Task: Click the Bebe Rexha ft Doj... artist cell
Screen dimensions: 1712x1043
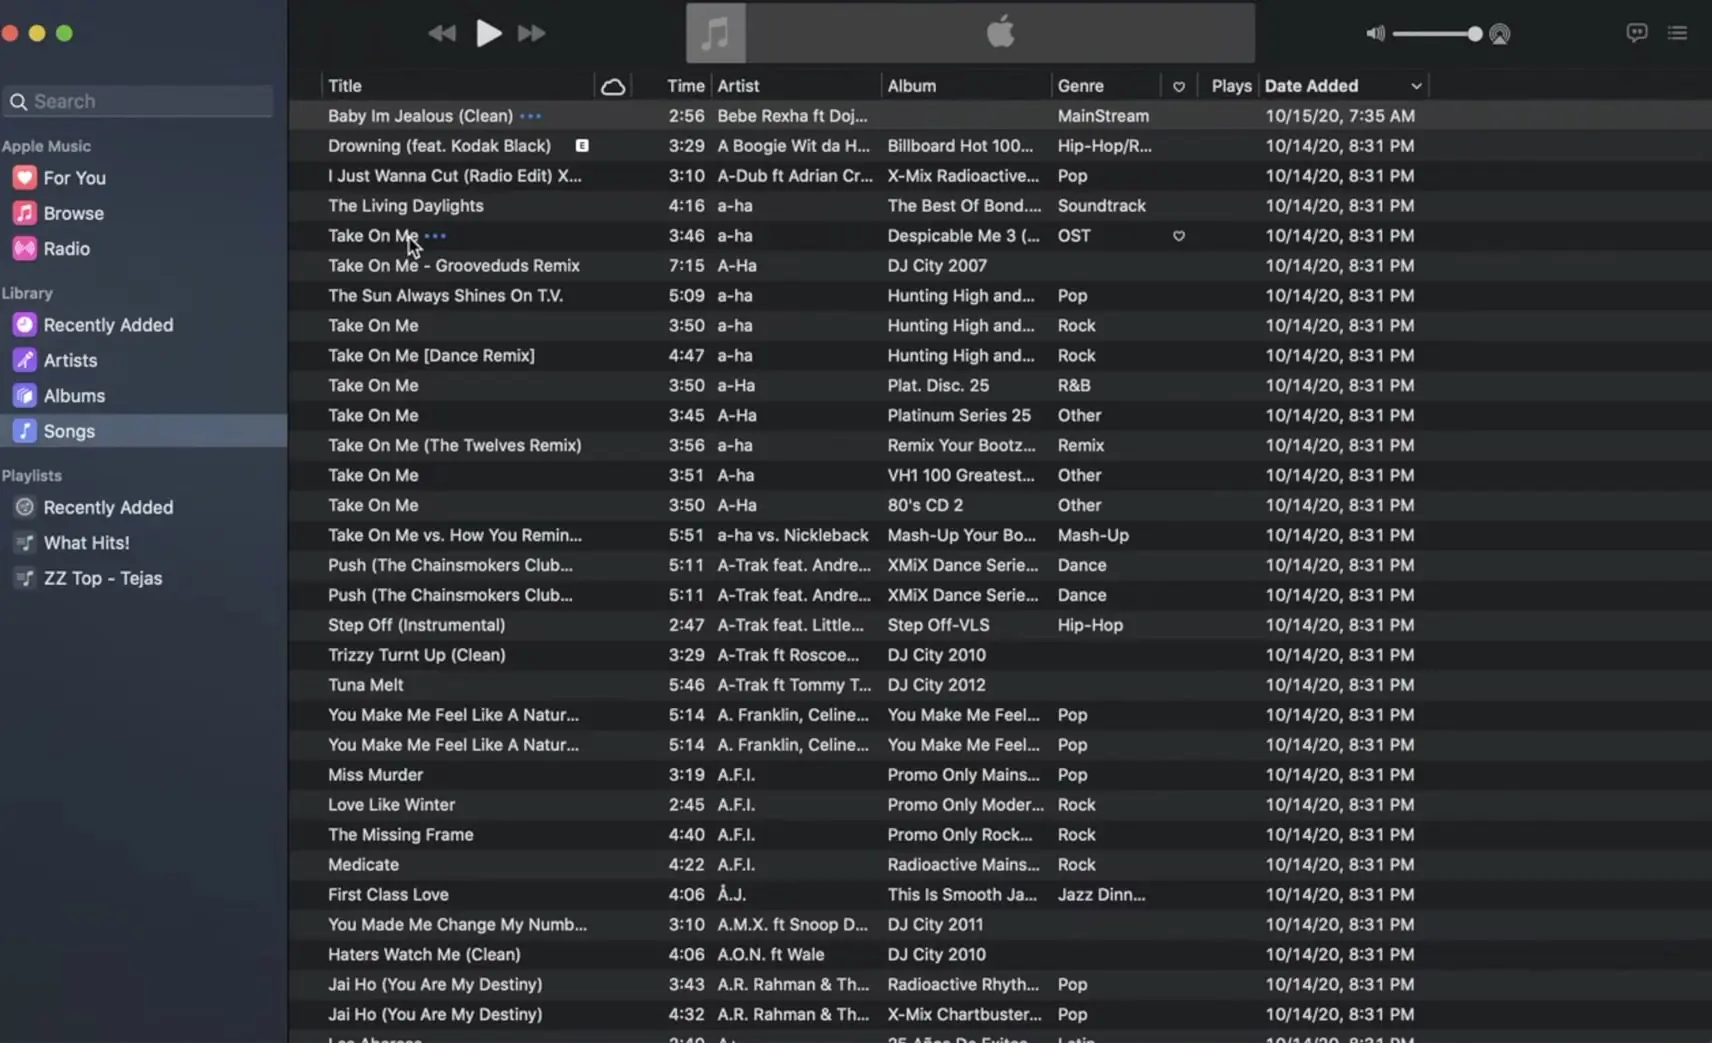Action: 792,116
